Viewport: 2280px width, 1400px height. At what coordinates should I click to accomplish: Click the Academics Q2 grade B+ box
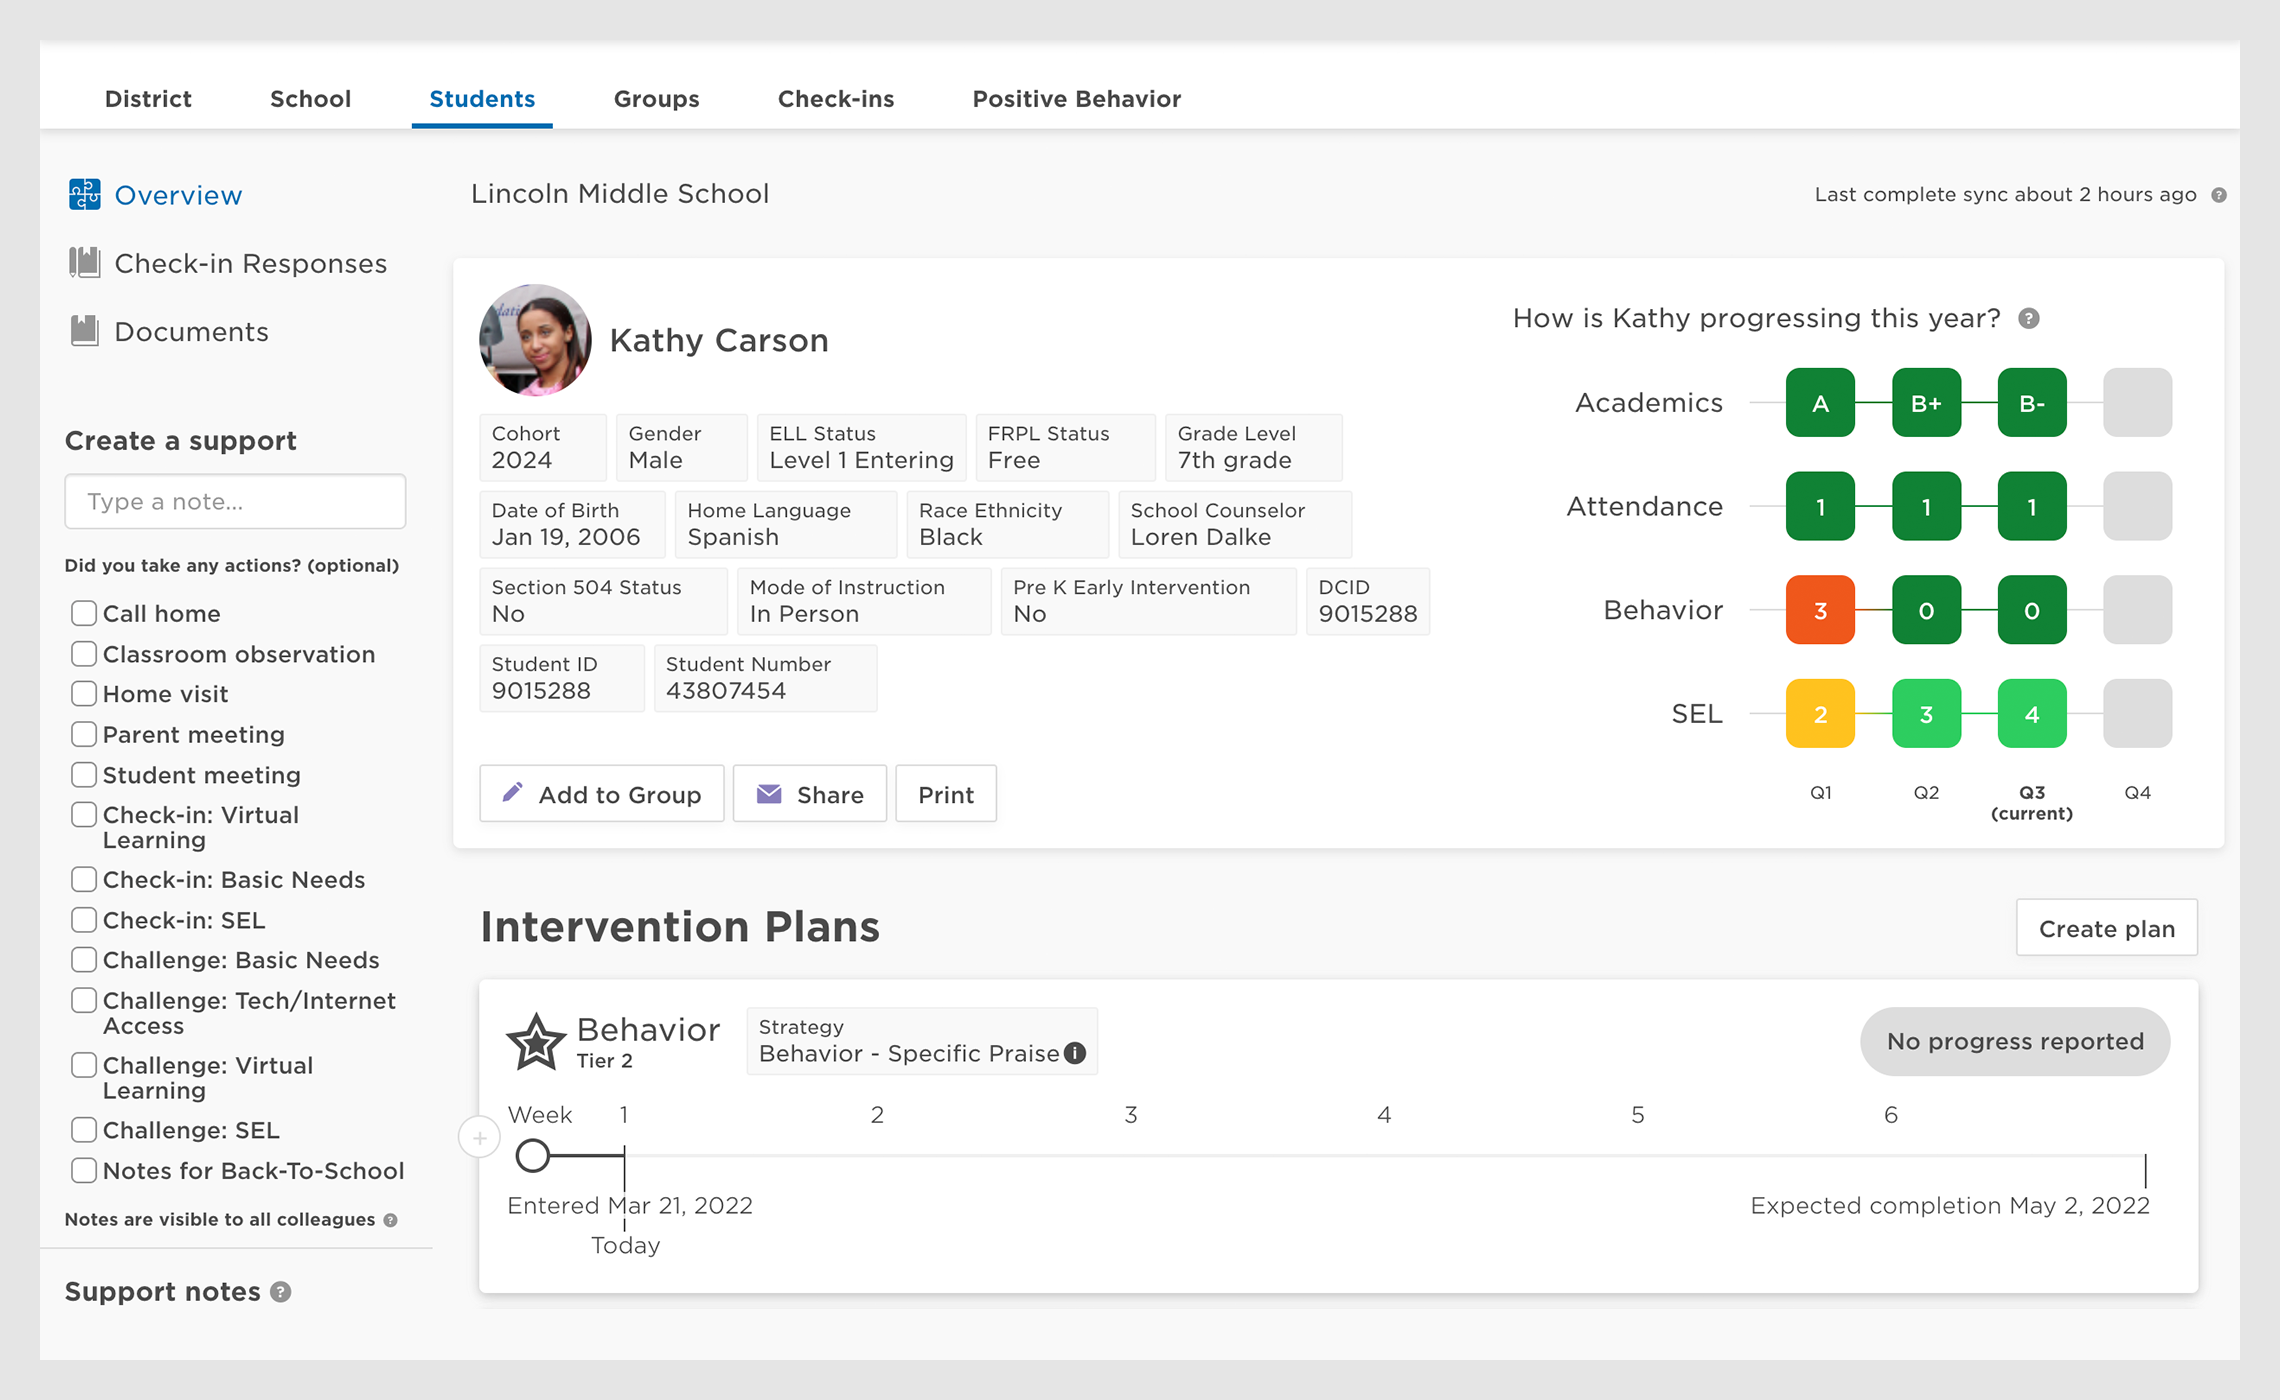point(1926,403)
